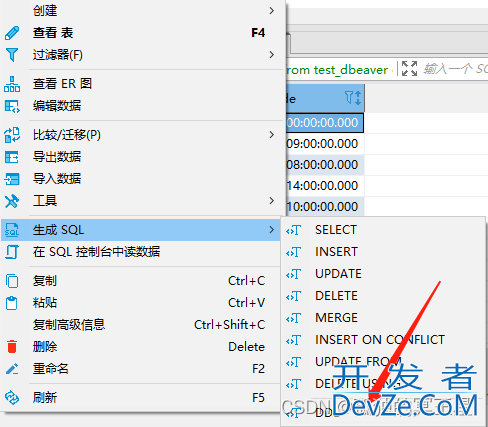Generate UPDATE FROM statement
488x427 pixels.
(x=383, y=362)
